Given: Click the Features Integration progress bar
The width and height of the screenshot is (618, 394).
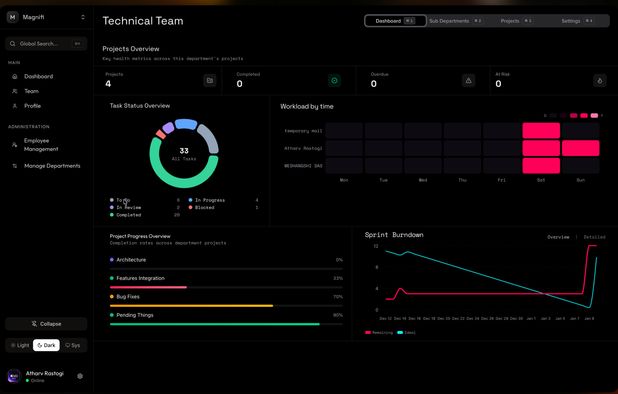Looking at the screenshot, I should [226, 287].
